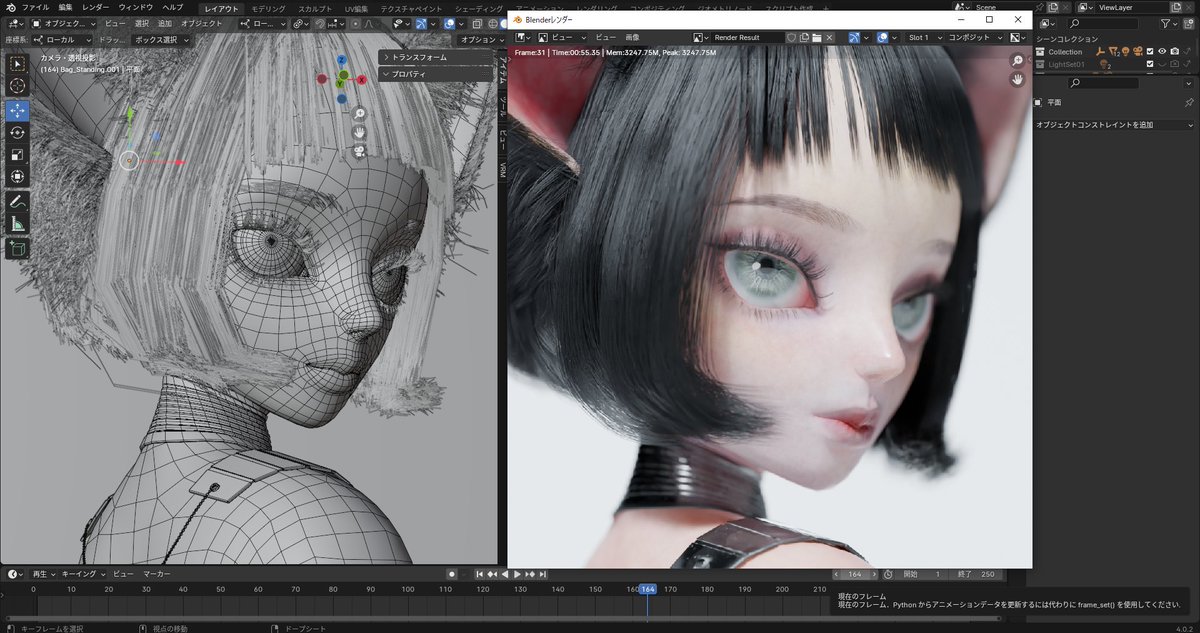Open レンダー menu in top bar
Screen dimensions: 1200x633
pyautogui.click(x=96, y=7)
